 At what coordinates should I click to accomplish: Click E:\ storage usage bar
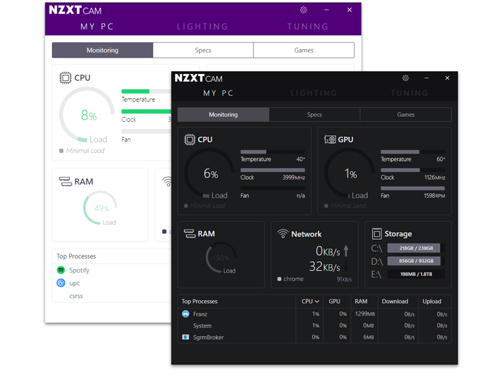[416, 274]
